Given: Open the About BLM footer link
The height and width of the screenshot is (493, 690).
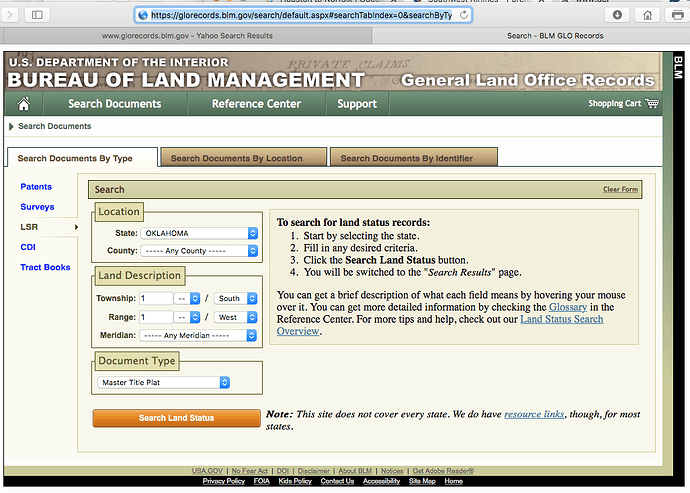Looking at the screenshot, I should tap(355, 471).
